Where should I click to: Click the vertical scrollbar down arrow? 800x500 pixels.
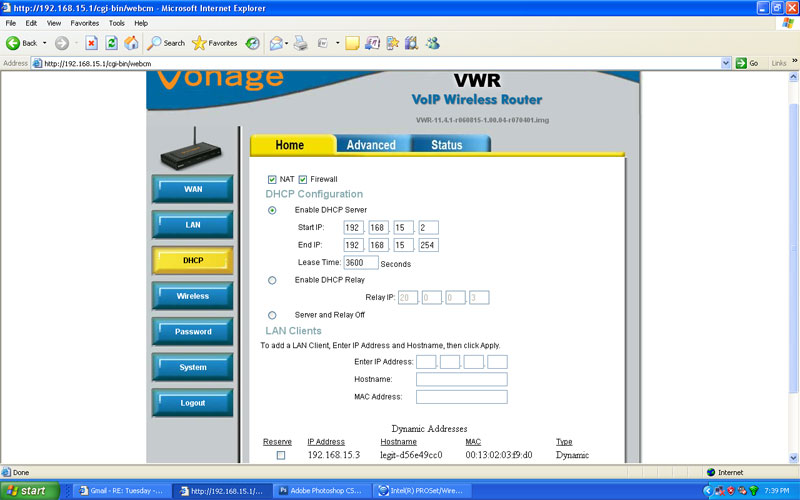tap(793, 458)
